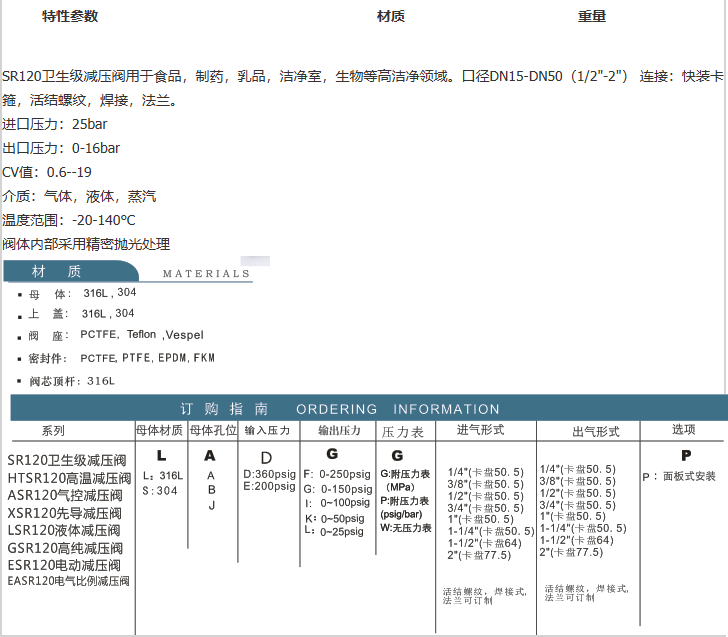Click the MATERIALS heading text
728x637 pixels.
[x=206, y=273]
